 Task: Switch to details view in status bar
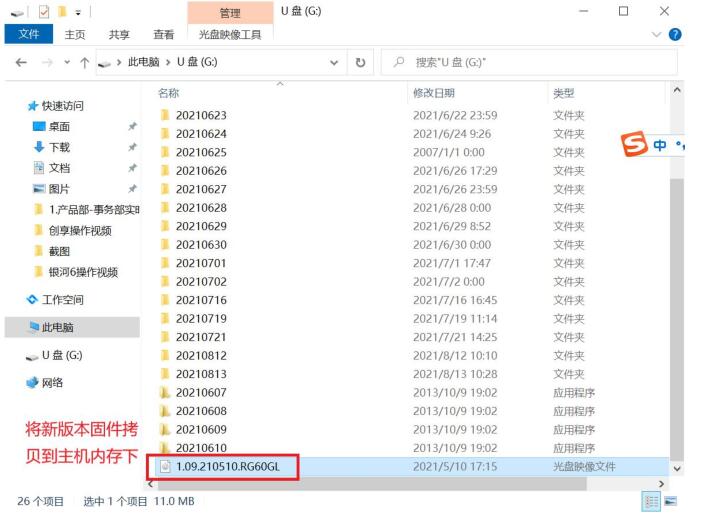tap(651, 501)
